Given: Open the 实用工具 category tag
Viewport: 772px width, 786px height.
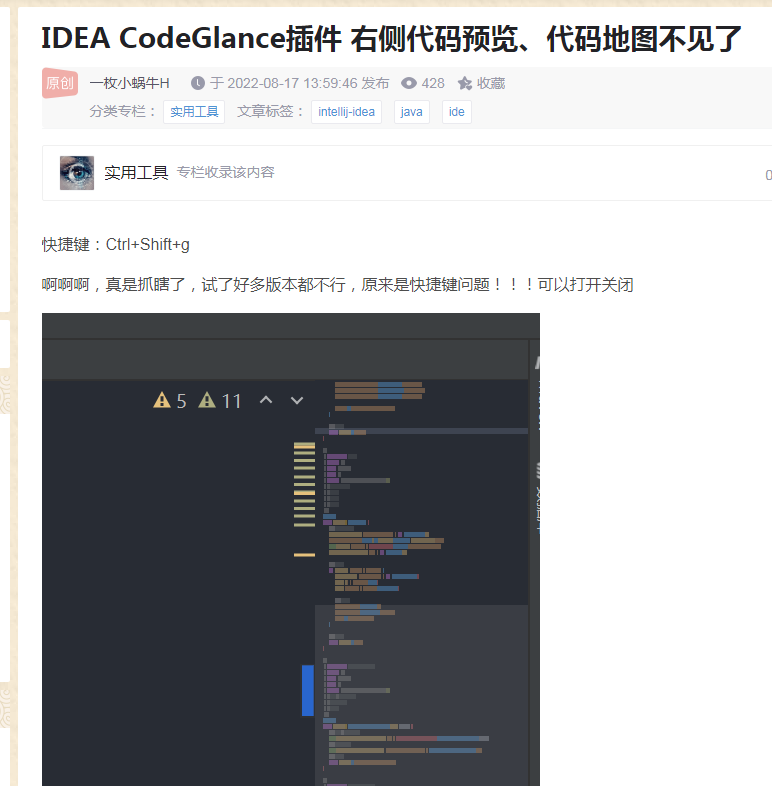Looking at the screenshot, I should click(x=194, y=111).
